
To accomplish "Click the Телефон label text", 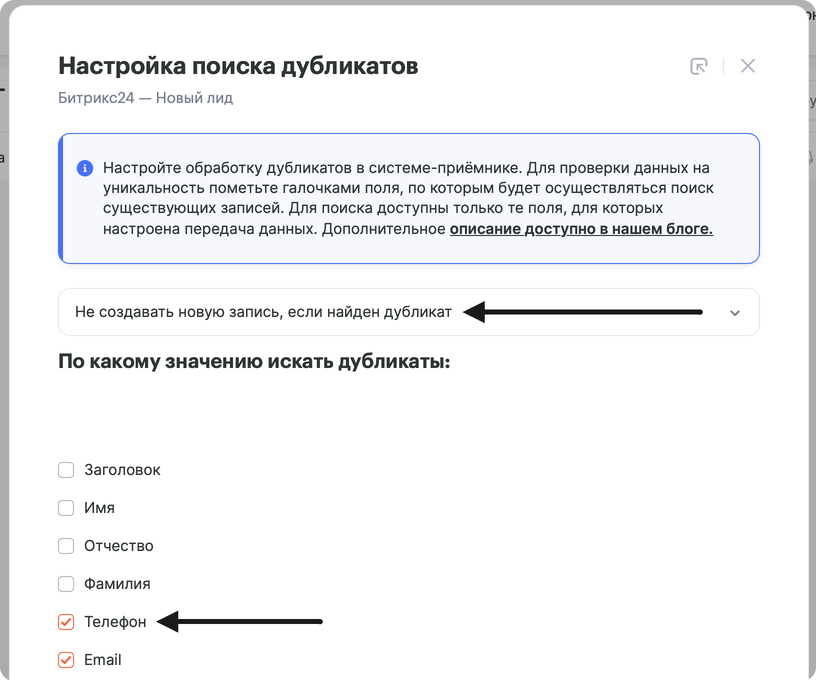I will [115, 622].
